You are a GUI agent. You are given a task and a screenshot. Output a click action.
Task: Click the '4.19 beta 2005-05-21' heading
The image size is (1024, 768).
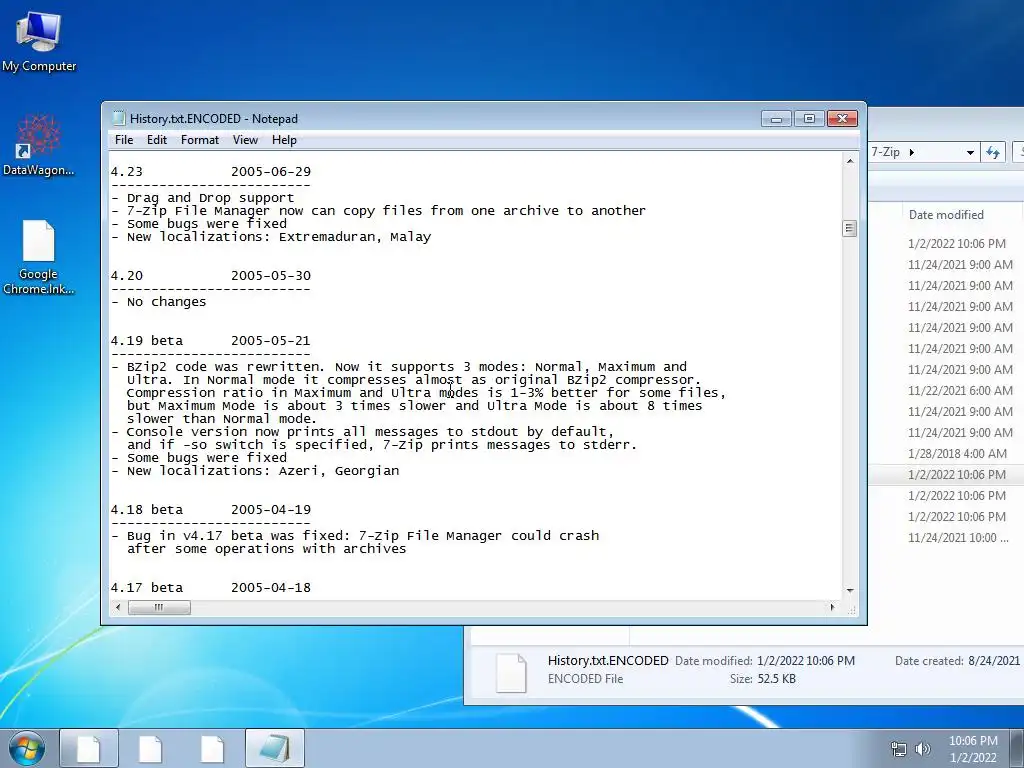coord(210,341)
